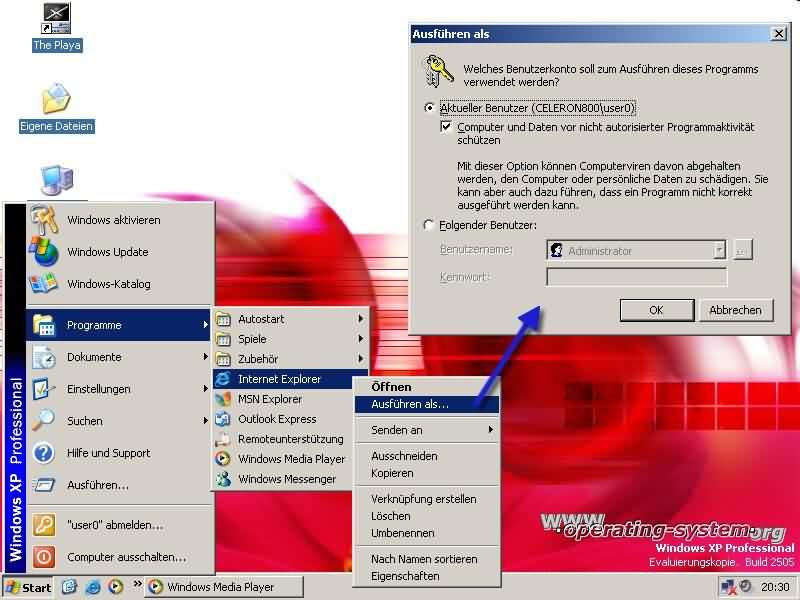Viewport: 800px width, 600px height.
Task: Open the Benutzername dropdown arrow
Action: tap(719, 250)
